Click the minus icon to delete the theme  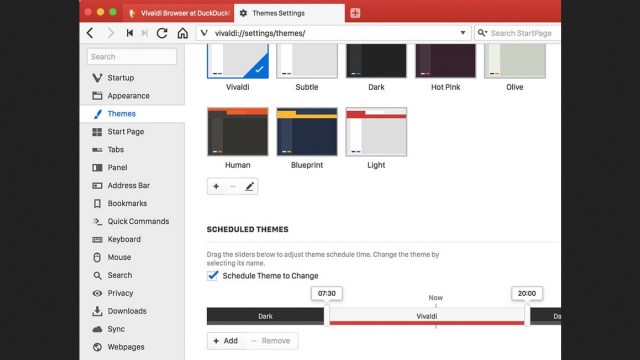click(233, 187)
